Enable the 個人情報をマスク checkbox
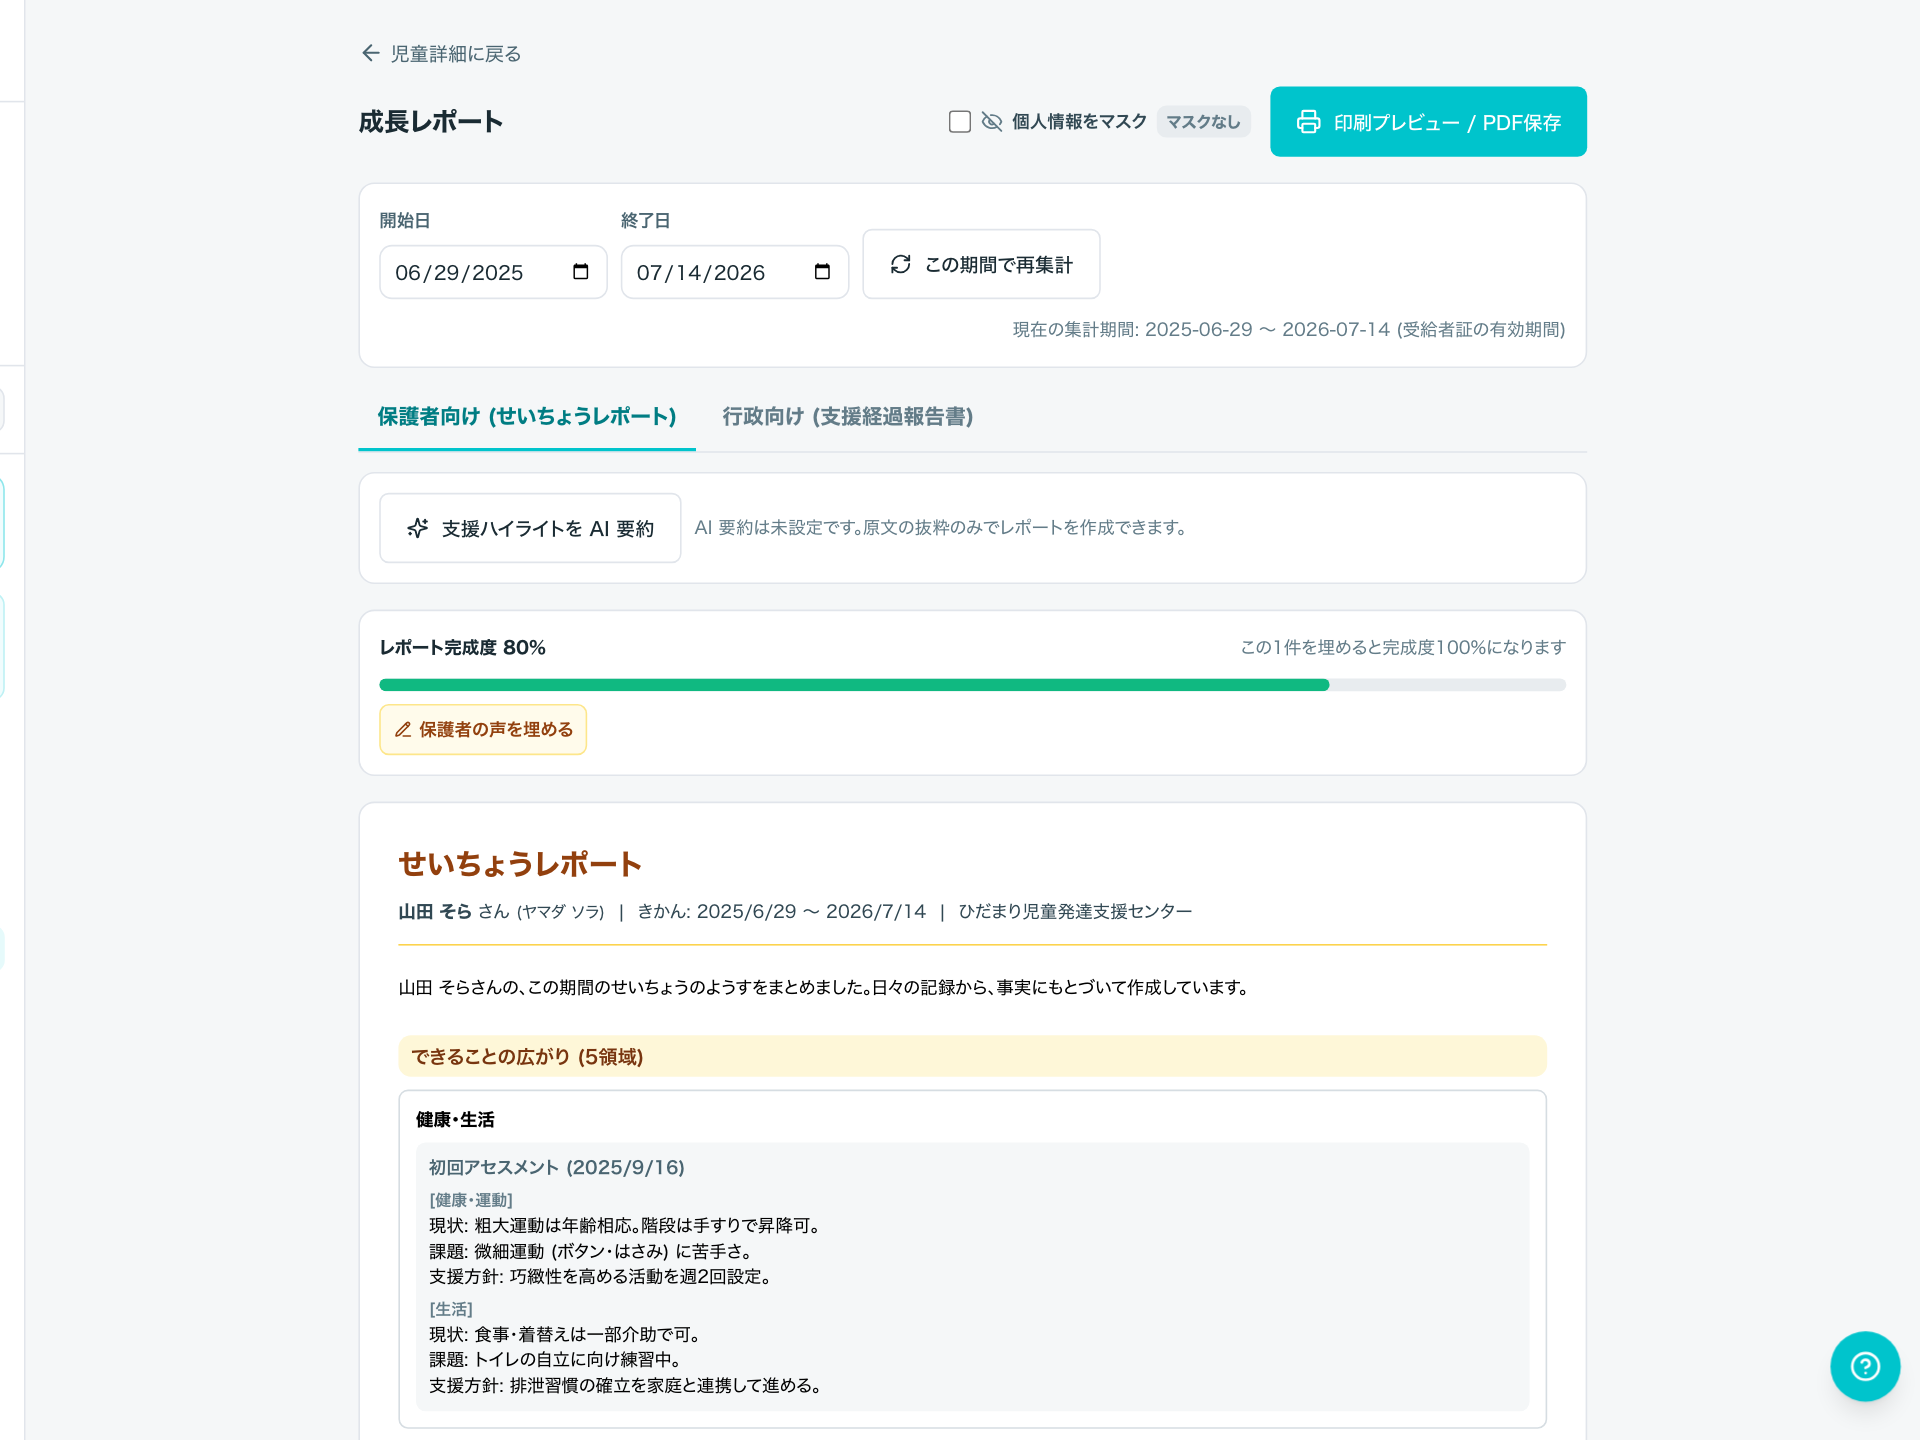This screenshot has width=1920, height=1440. pyautogui.click(x=960, y=122)
